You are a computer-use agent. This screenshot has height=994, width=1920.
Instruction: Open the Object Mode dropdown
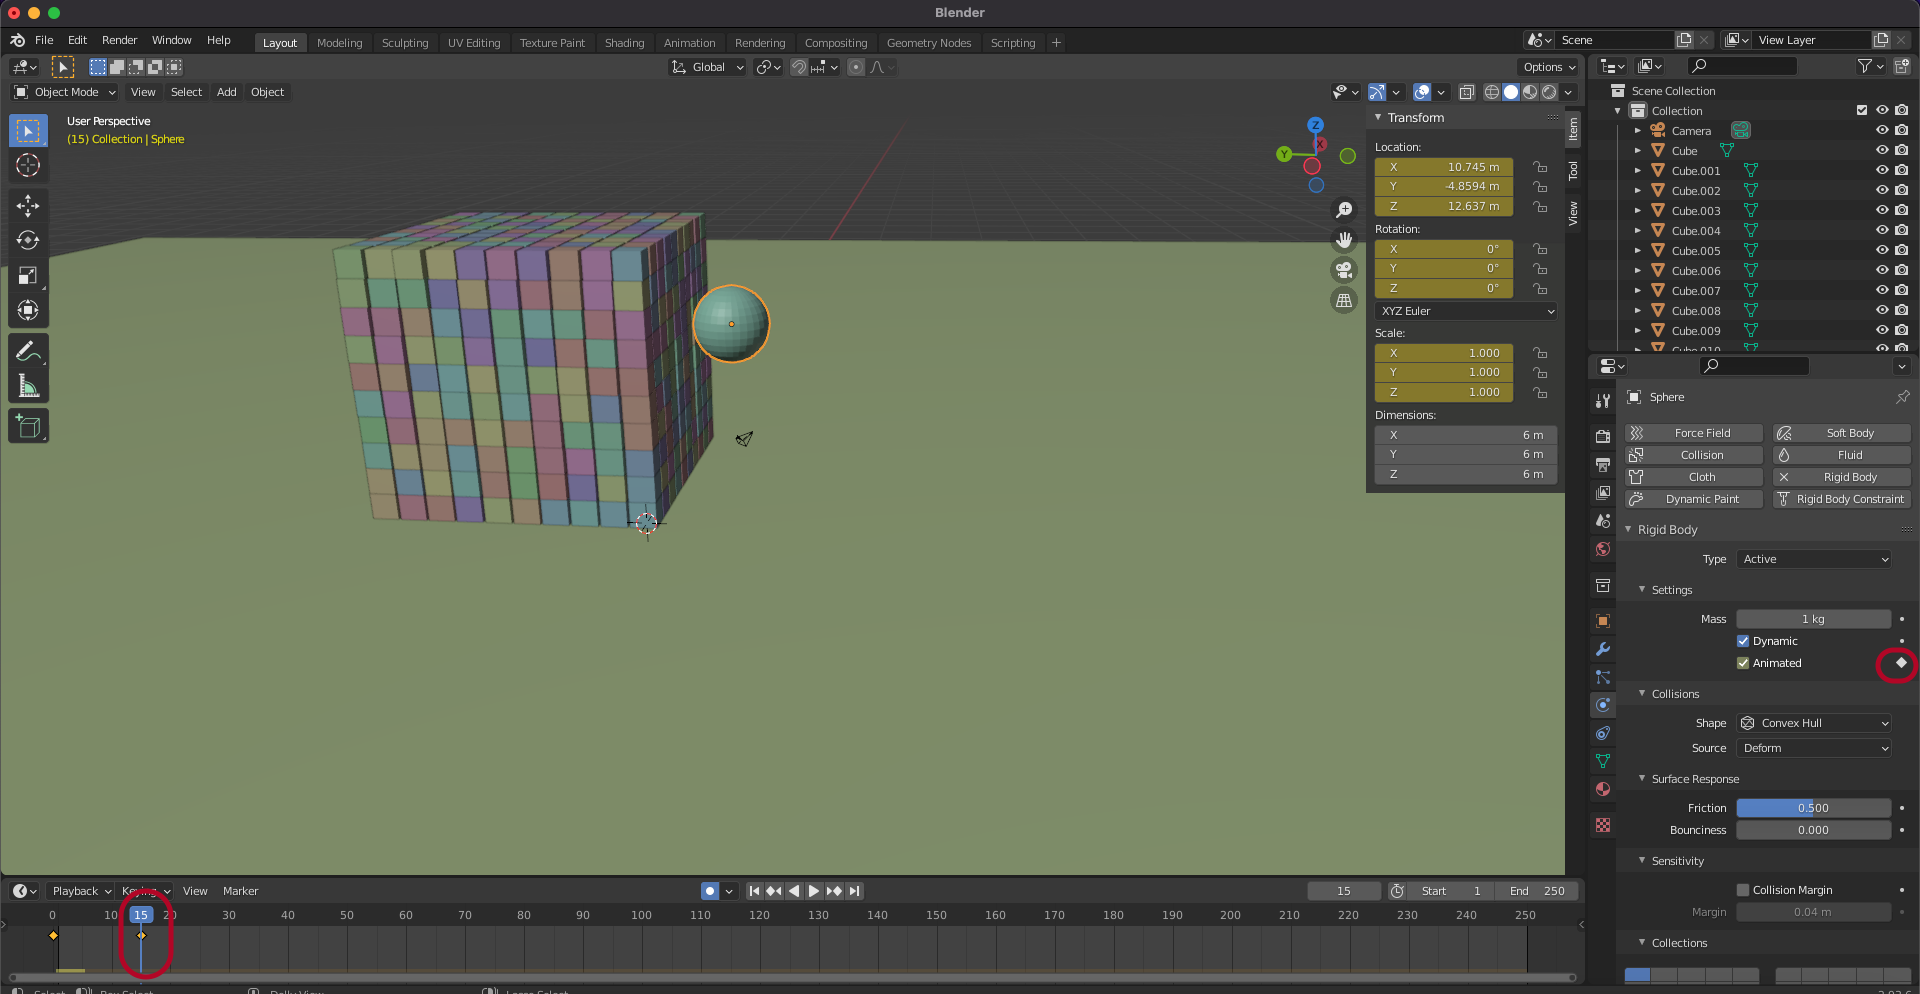(65, 92)
